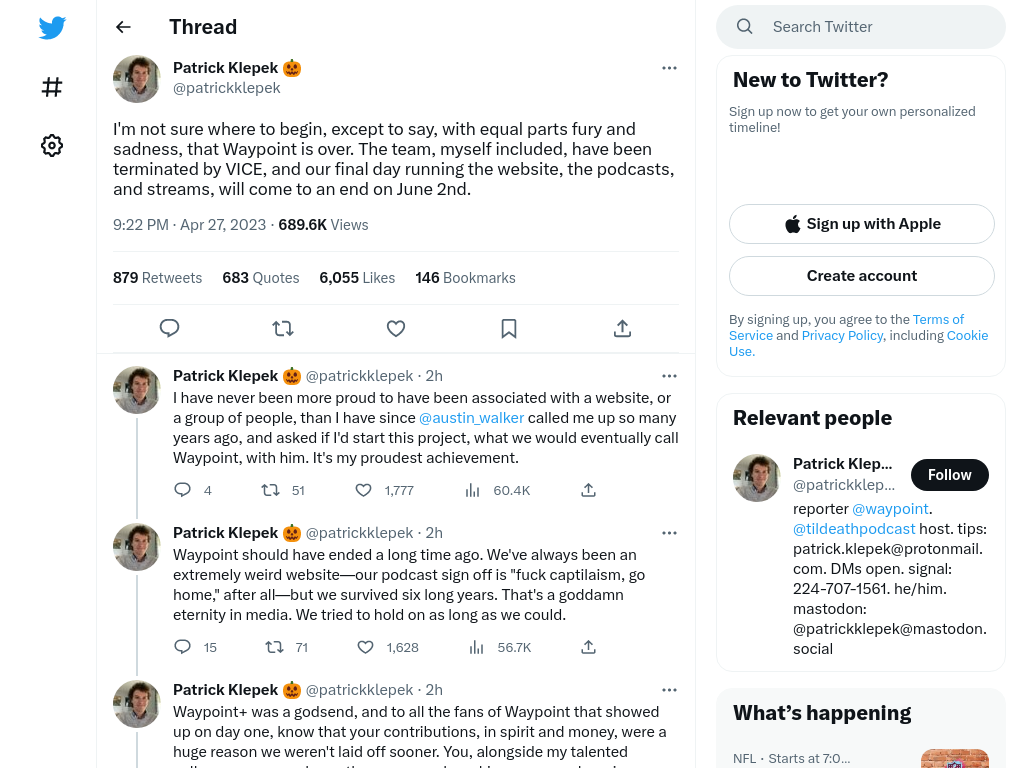Share the main tweet via upload icon

click(x=622, y=328)
